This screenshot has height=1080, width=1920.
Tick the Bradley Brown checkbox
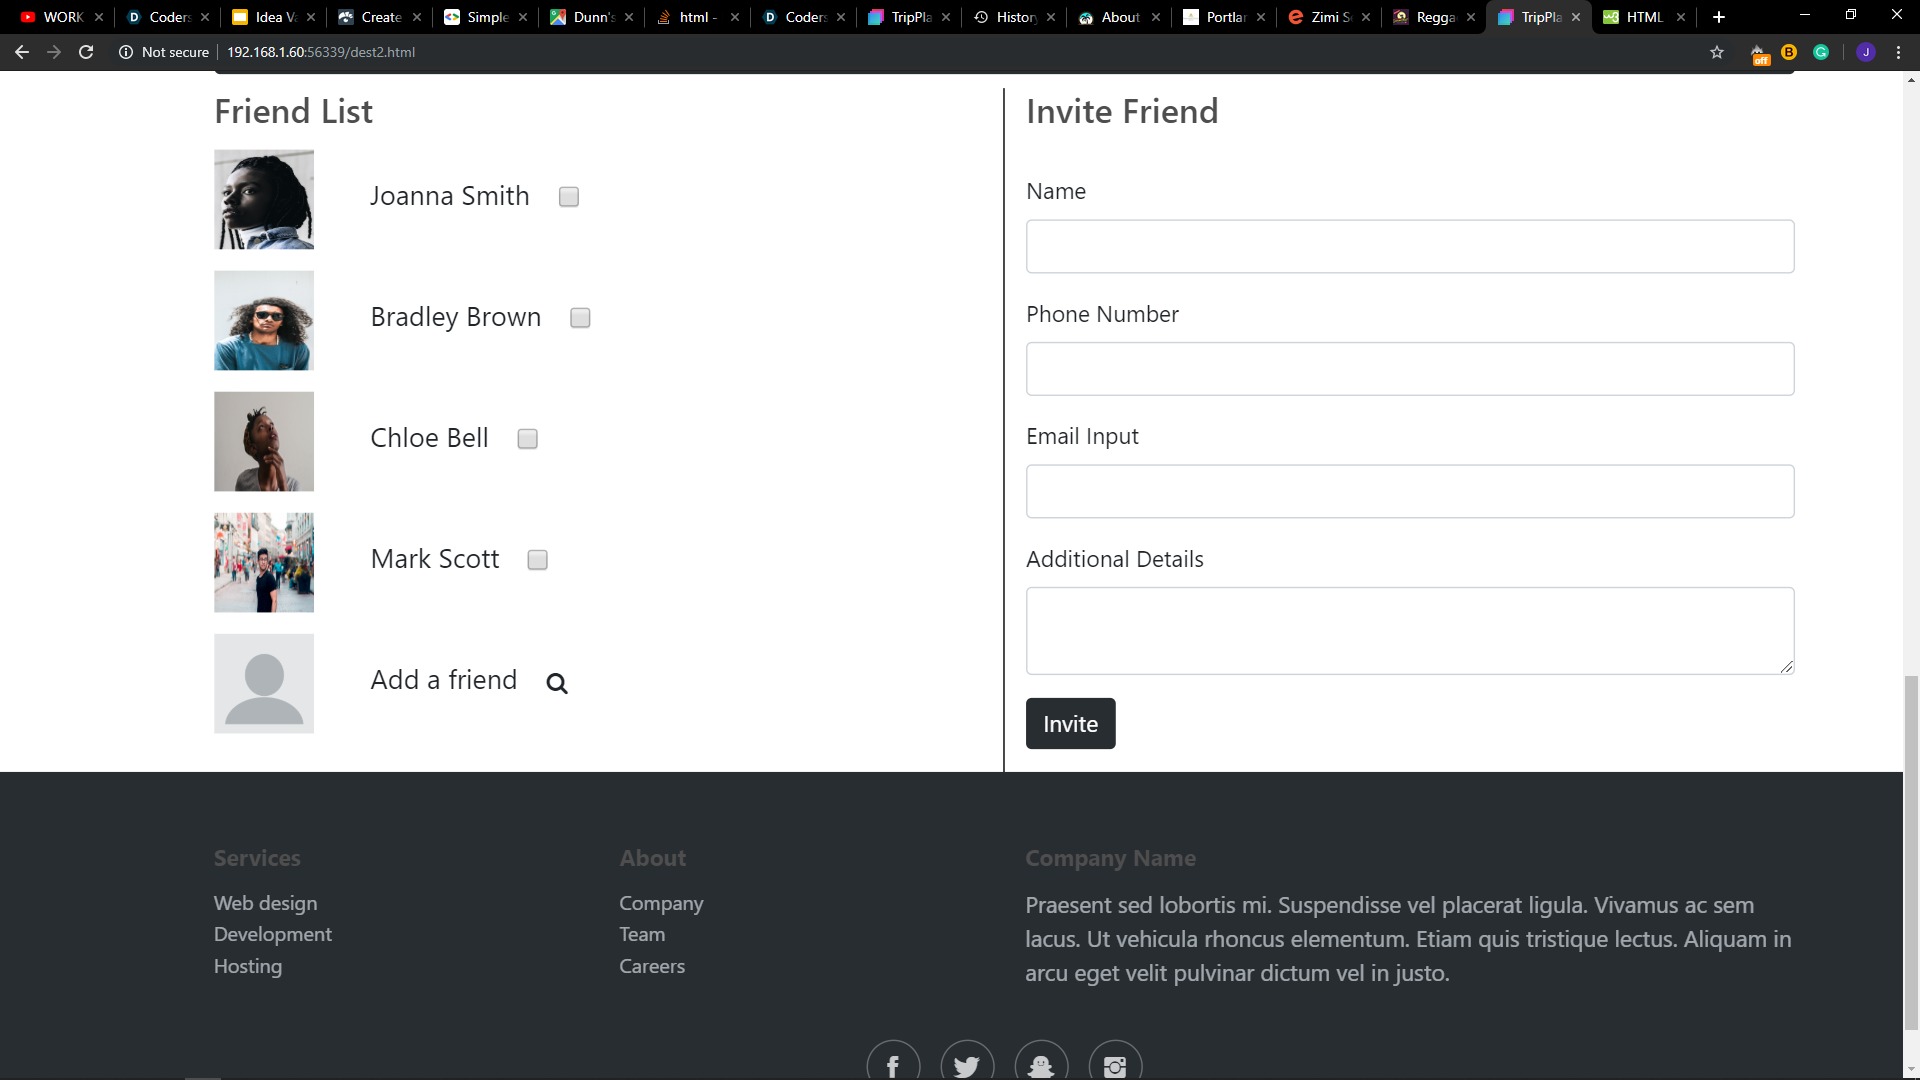[x=580, y=318]
